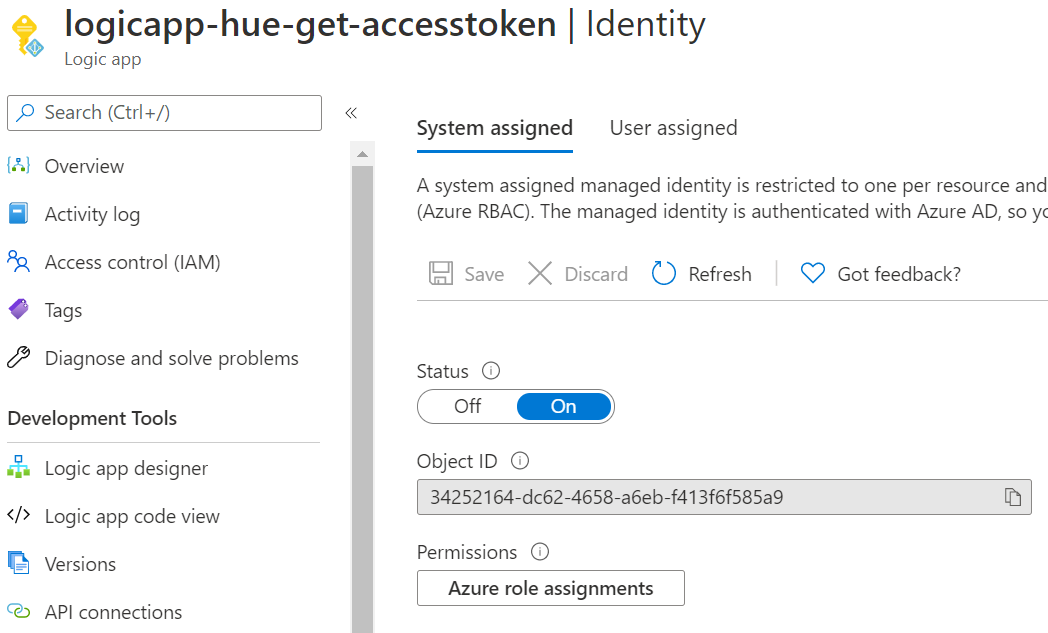Click the Versions documents icon
The image size is (1048, 633).
(19, 563)
